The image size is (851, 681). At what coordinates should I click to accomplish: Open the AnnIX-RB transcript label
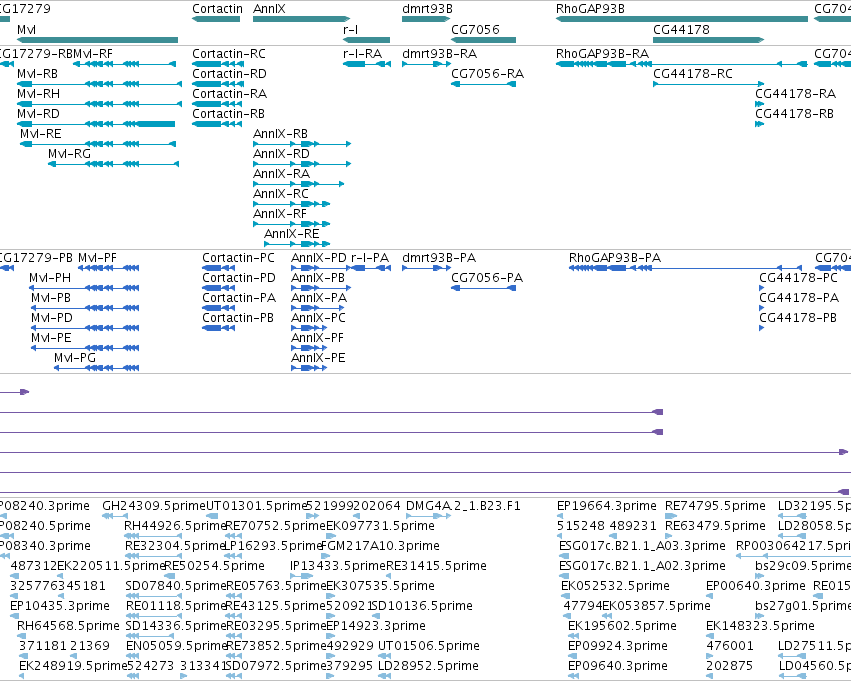[x=281, y=133]
